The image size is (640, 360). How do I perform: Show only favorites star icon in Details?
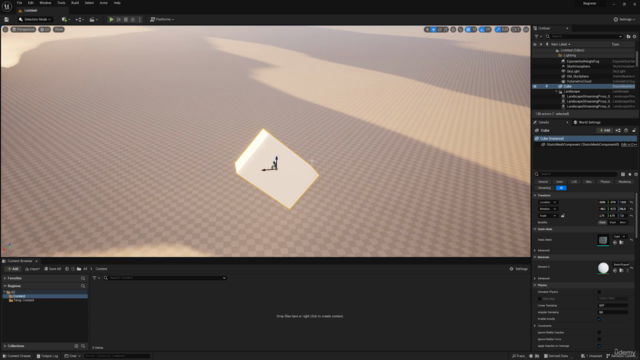(x=630, y=174)
